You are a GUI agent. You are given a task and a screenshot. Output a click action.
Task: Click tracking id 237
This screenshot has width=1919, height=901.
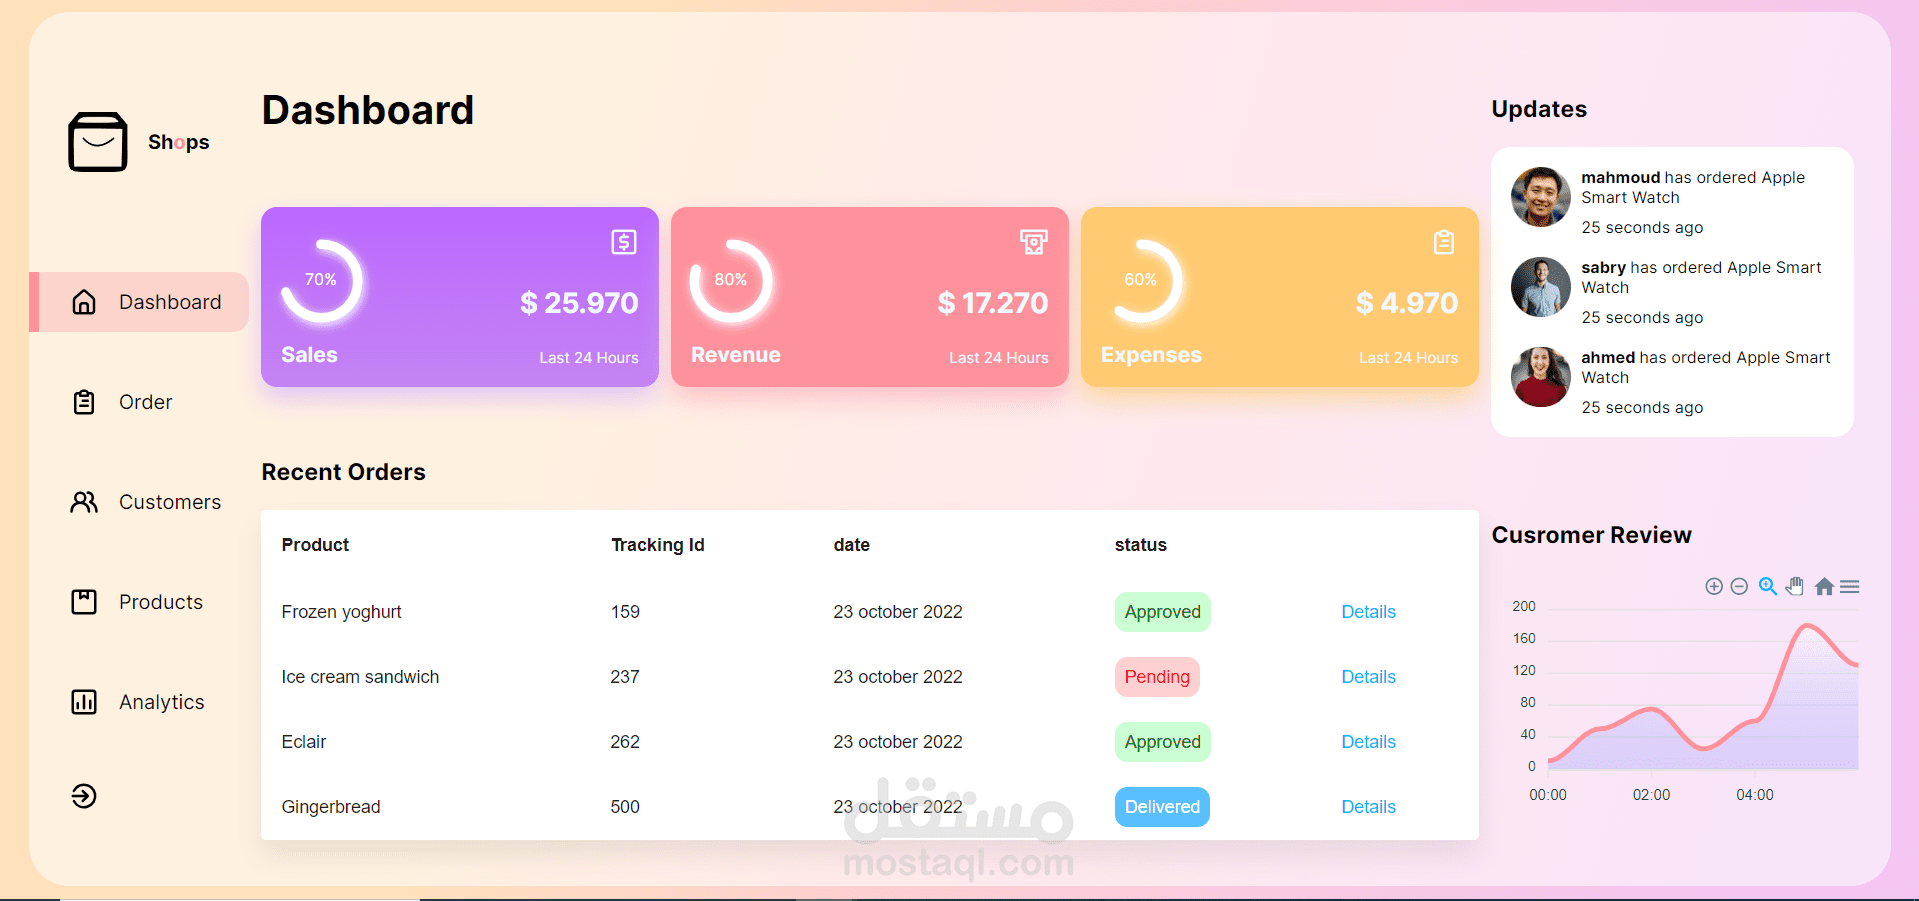pyautogui.click(x=625, y=677)
